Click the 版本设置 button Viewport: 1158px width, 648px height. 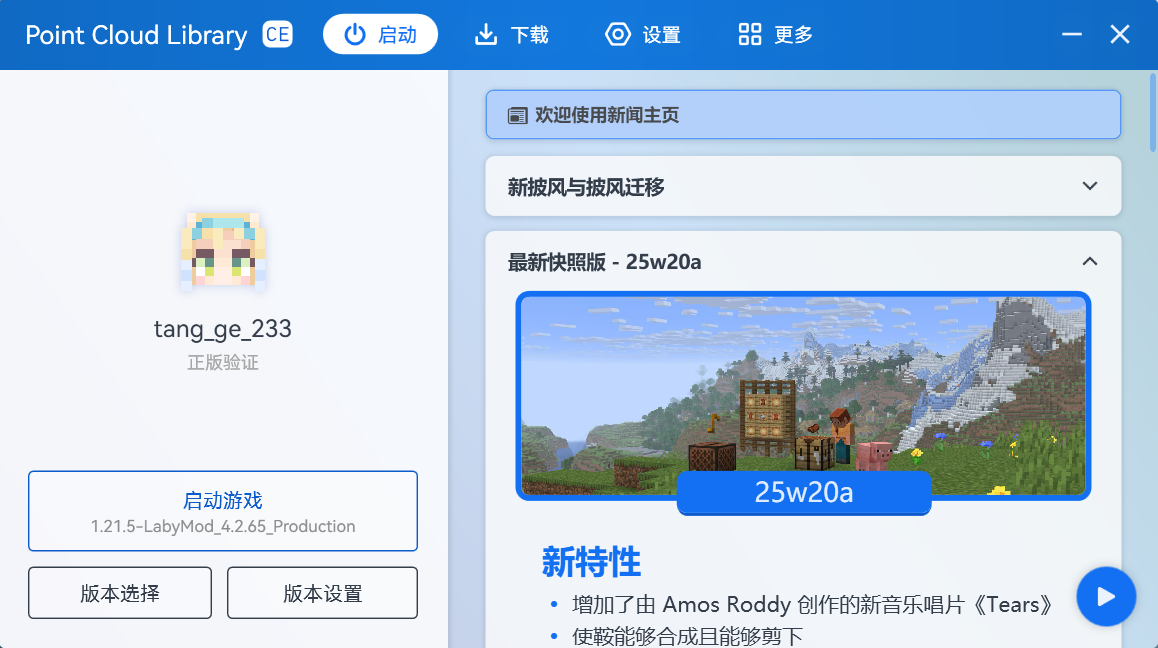322,593
